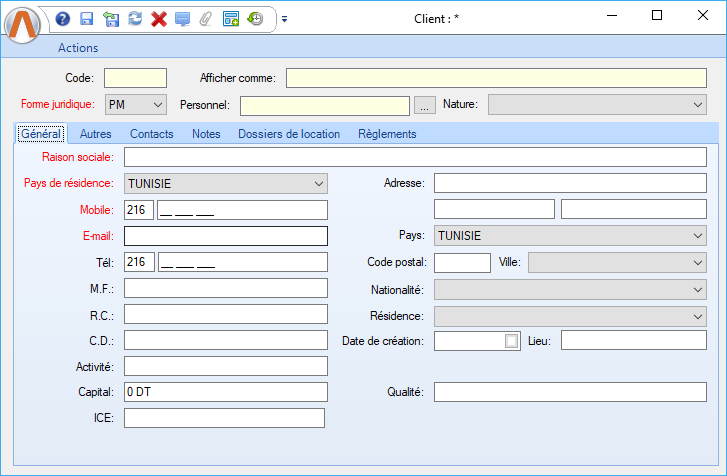
Task: Save the client with the floppy disk icon
Action: 87,19
